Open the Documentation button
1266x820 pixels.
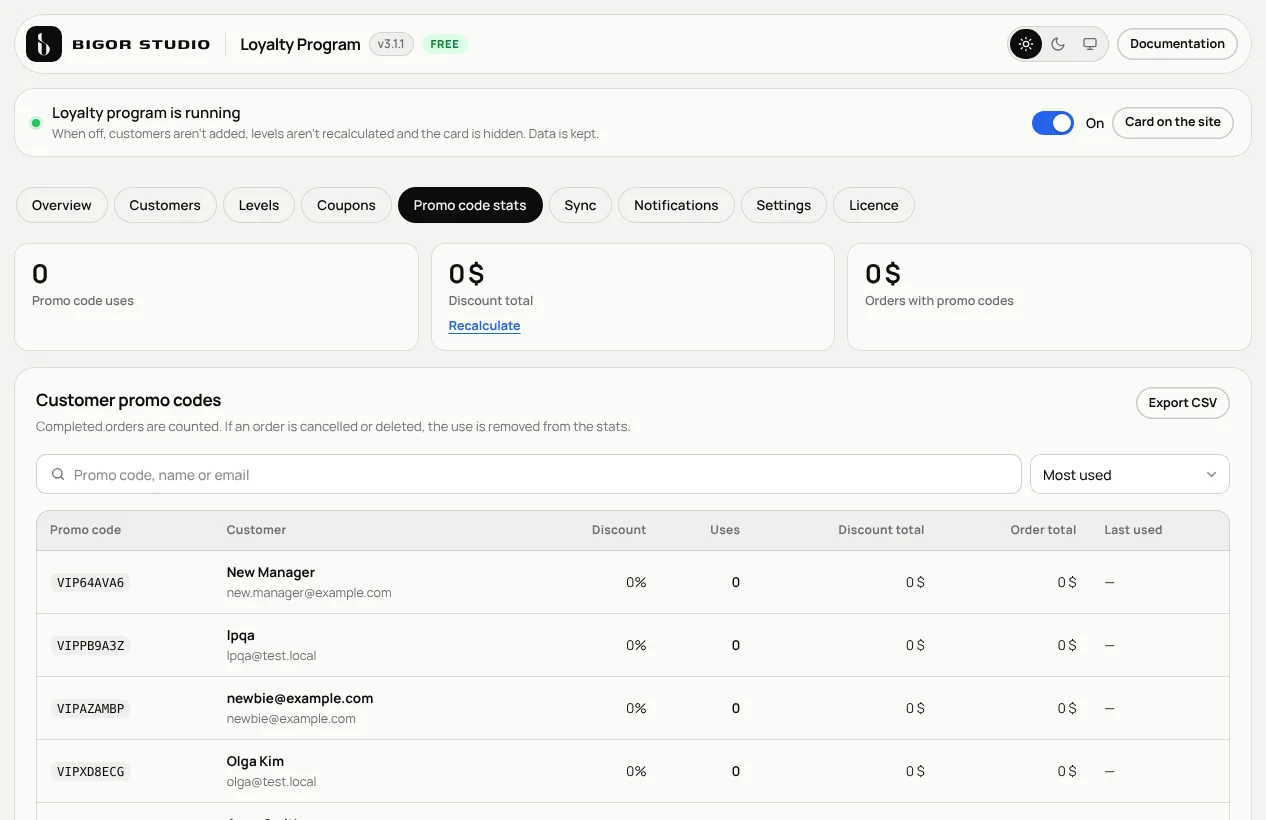tap(1177, 44)
